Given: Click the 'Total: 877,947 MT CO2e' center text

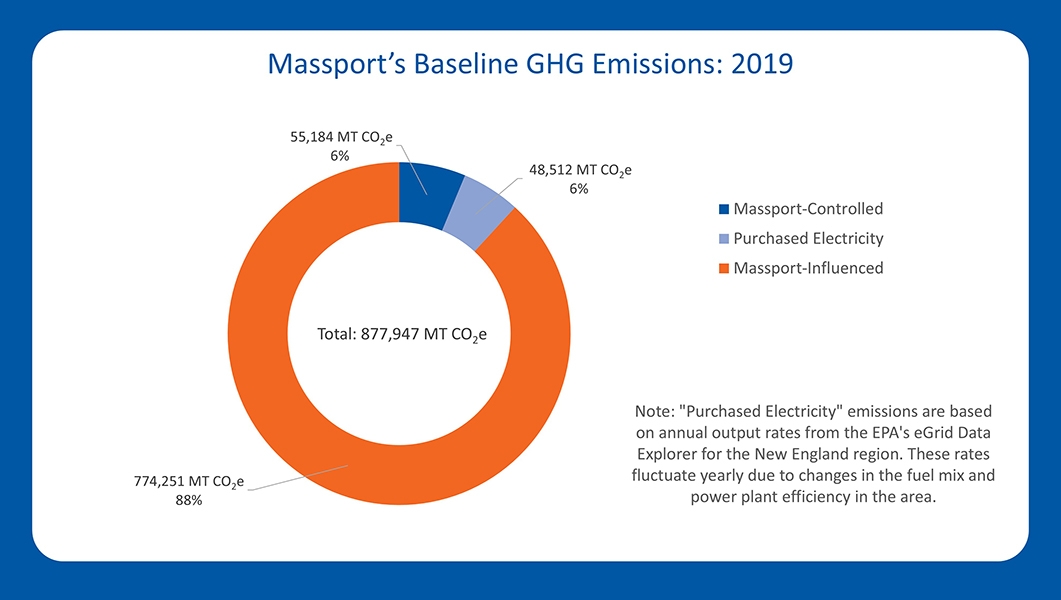Looking at the screenshot, I should 402,334.
